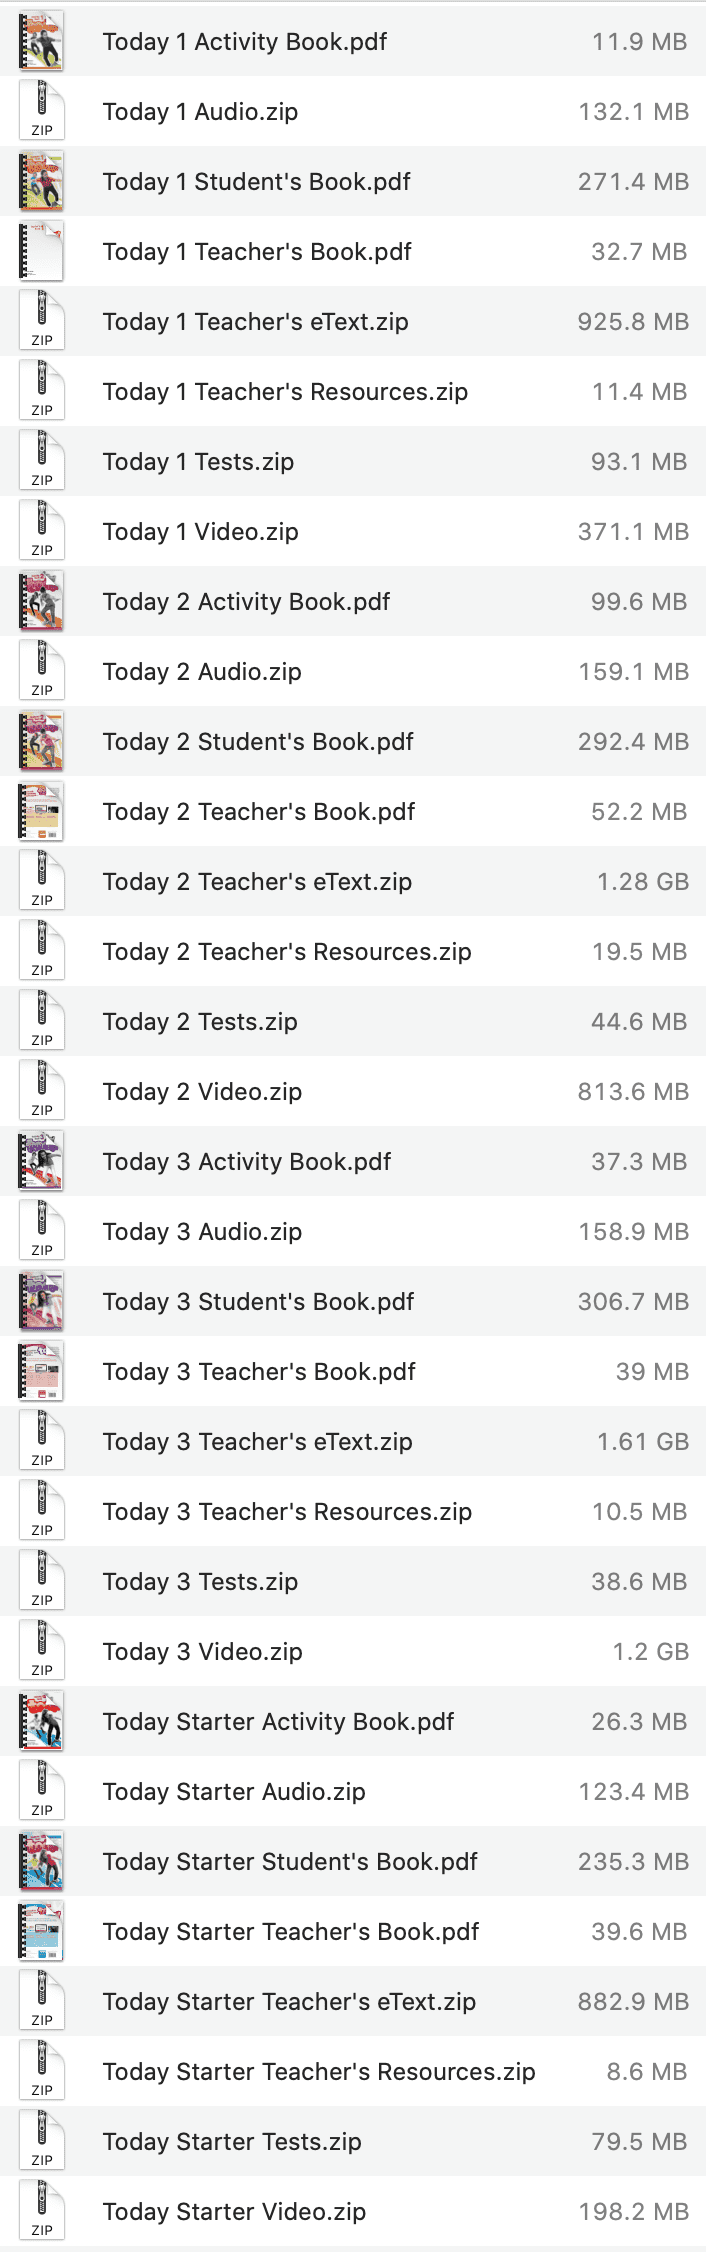The width and height of the screenshot is (706, 2252).
Task: Click the Today 2 Activity Book.pdf entry
Action: click(246, 601)
